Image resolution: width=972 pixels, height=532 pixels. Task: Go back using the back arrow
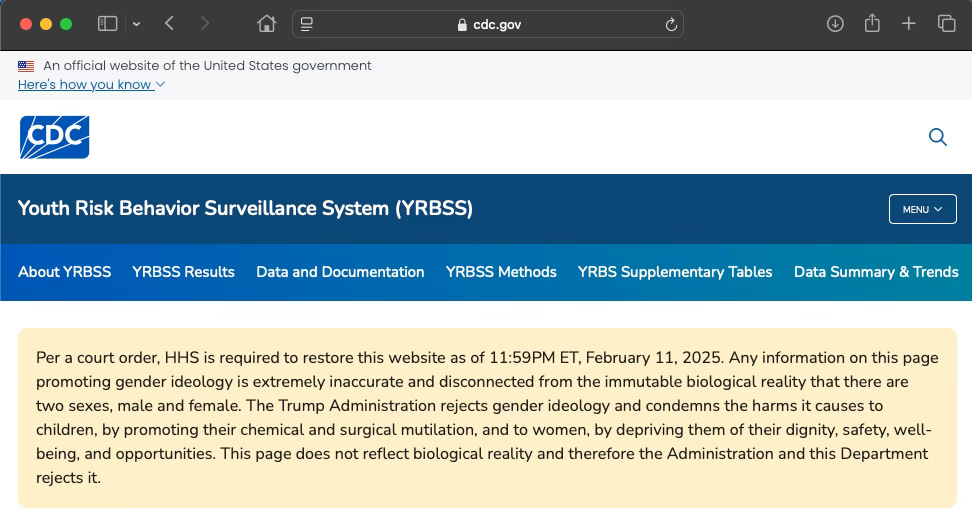click(169, 24)
